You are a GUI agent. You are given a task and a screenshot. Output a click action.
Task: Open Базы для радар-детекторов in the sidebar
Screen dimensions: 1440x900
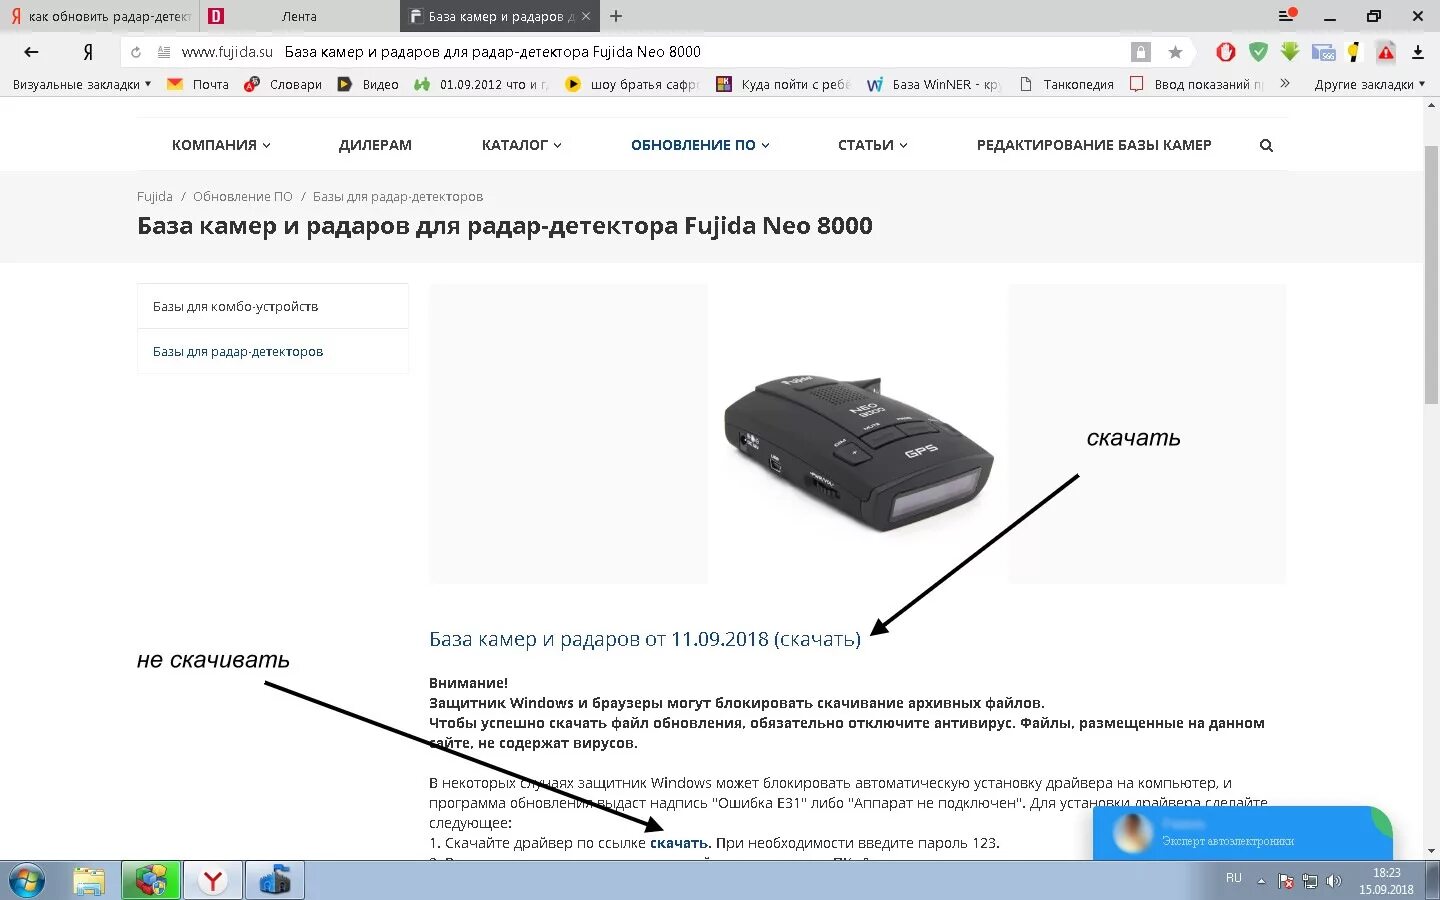pyautogui.click(x=273, y=351)
